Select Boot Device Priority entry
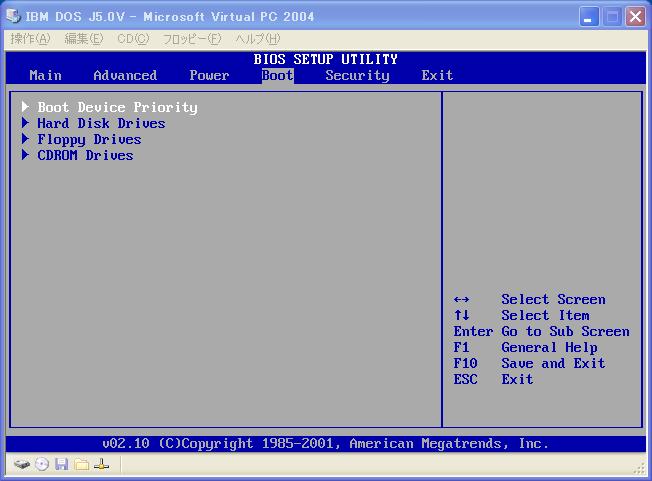 117,107
